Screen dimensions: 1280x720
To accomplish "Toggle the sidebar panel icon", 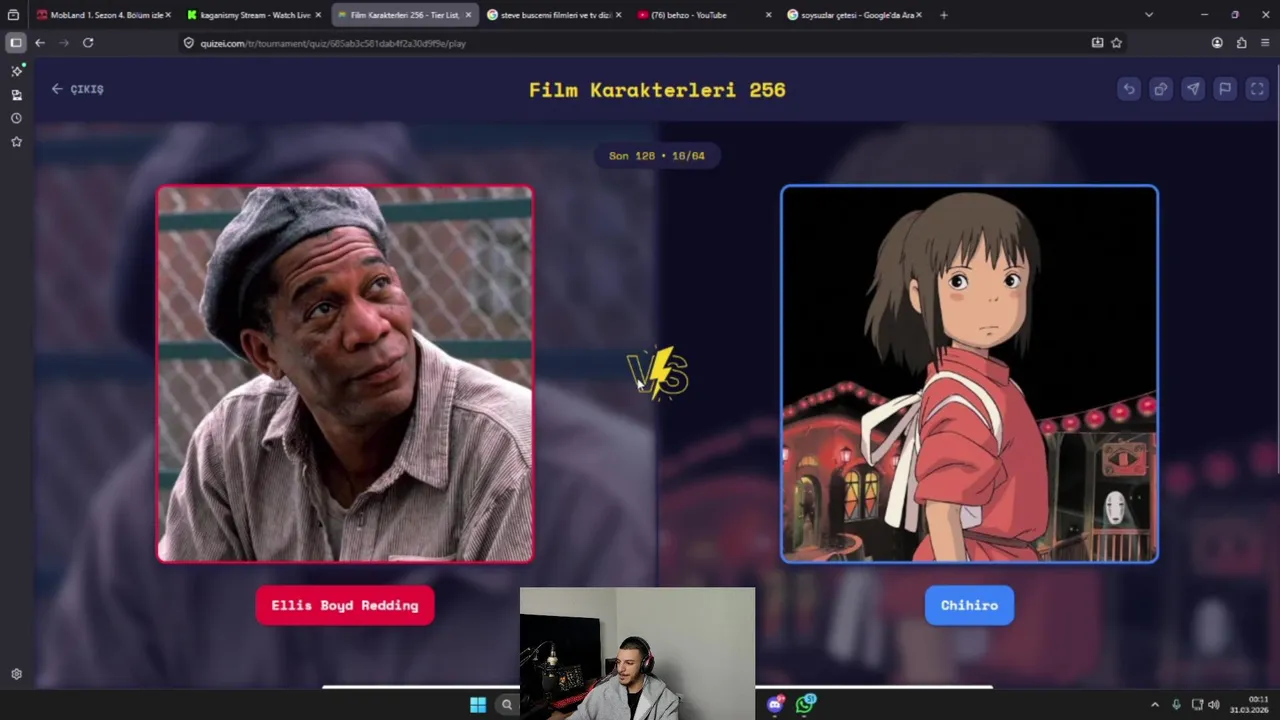I will pos(16,43).
